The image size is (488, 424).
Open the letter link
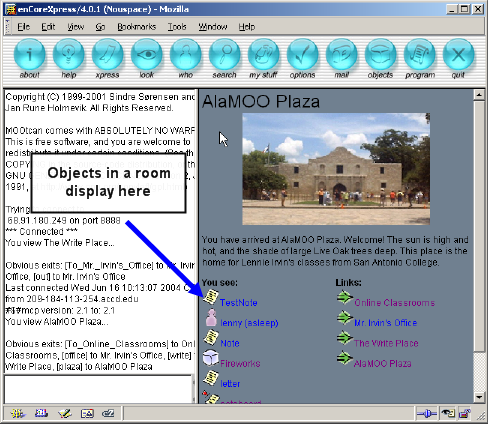230,384
